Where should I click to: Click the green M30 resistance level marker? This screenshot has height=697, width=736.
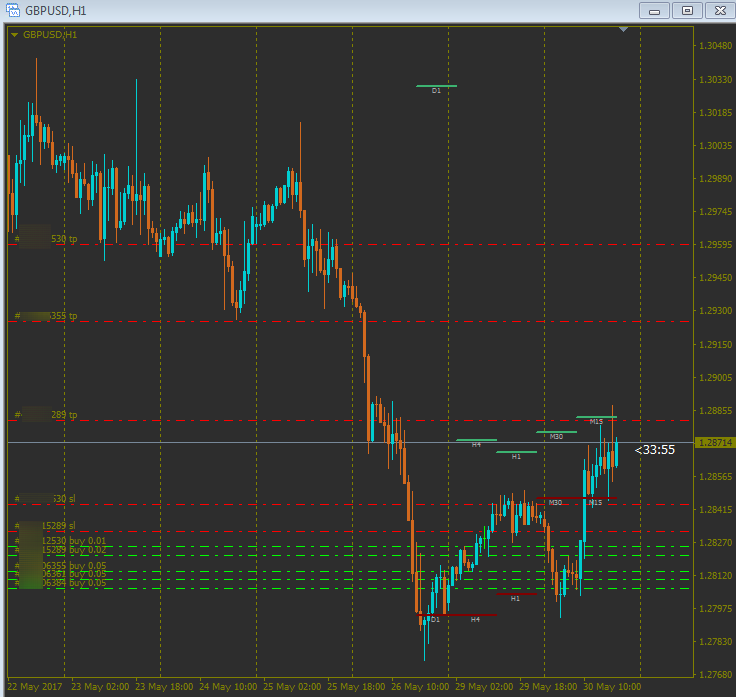[x=557, y=432]
